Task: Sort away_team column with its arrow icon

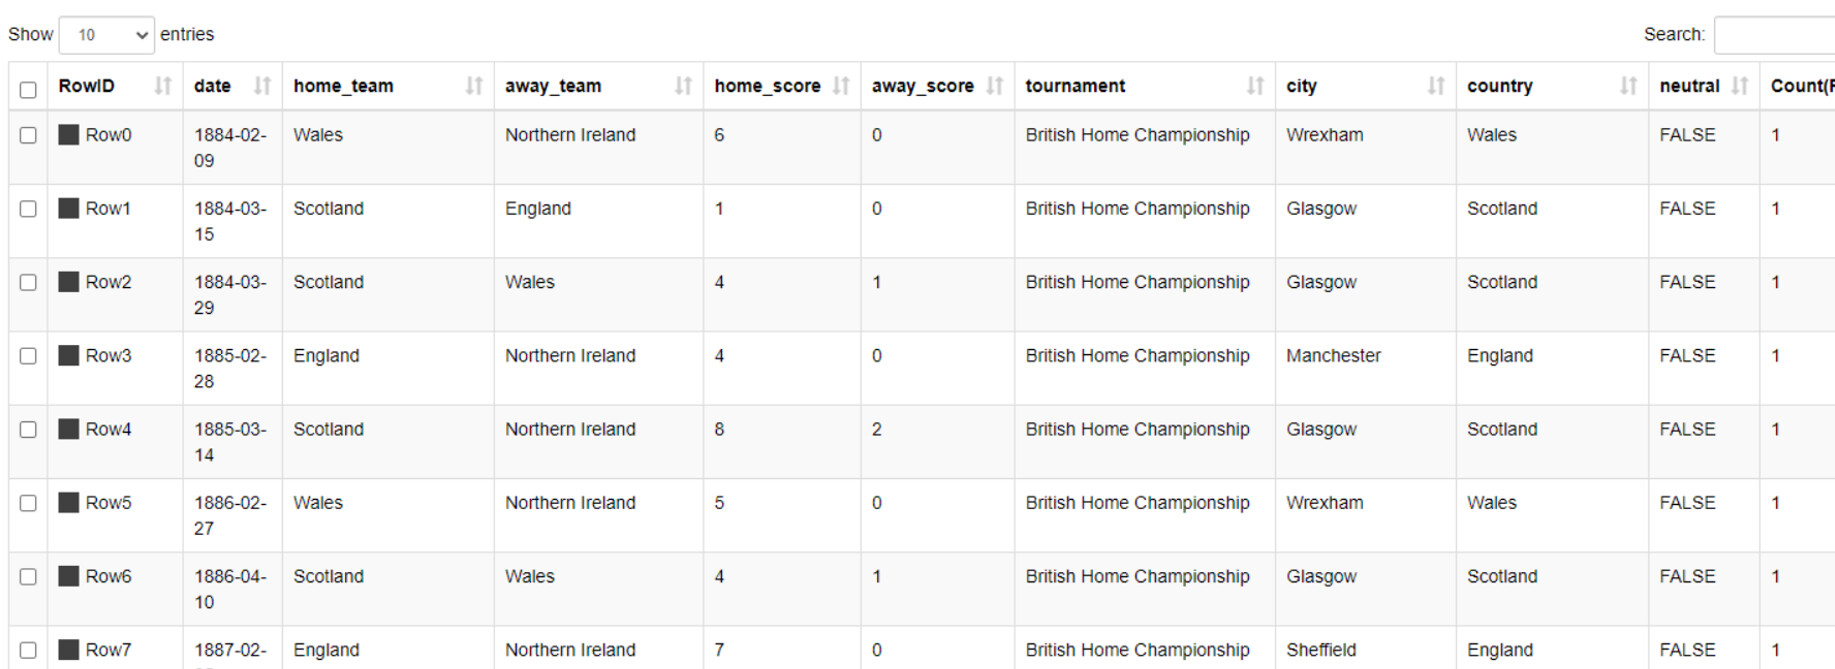Action: (x=683, y=86)
